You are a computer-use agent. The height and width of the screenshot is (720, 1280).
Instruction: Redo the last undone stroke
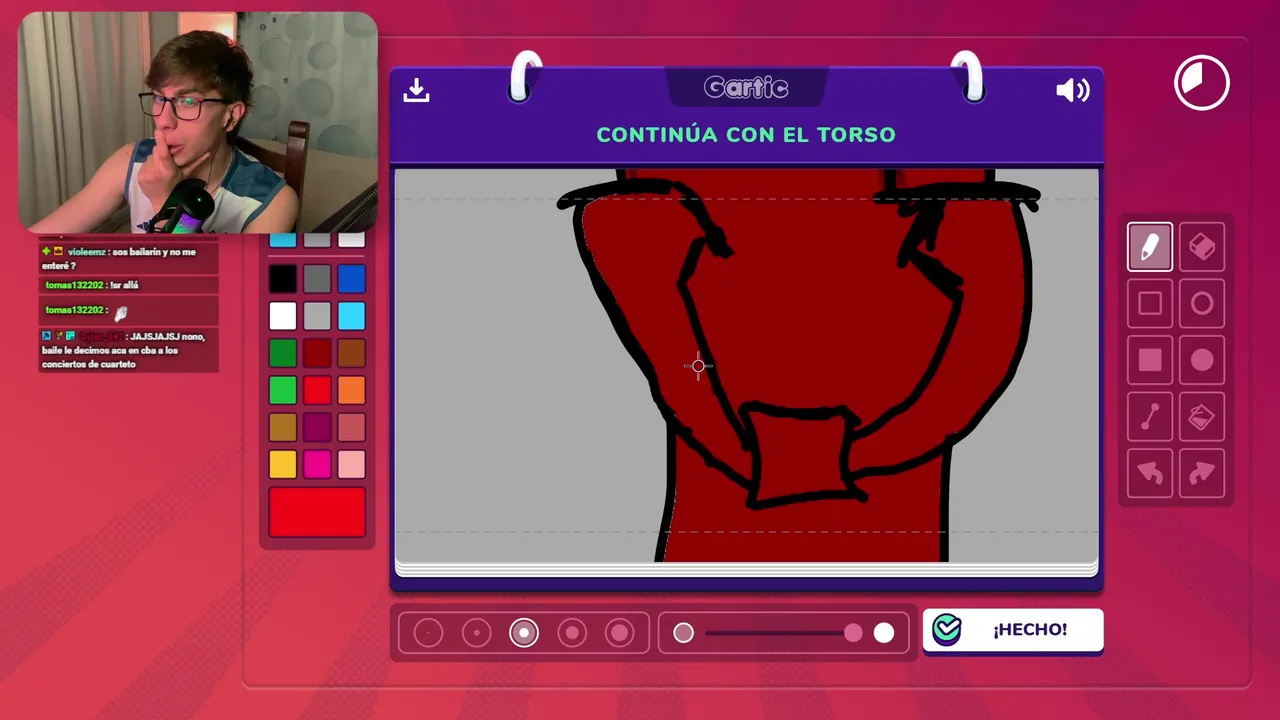tap(1202, 474)
